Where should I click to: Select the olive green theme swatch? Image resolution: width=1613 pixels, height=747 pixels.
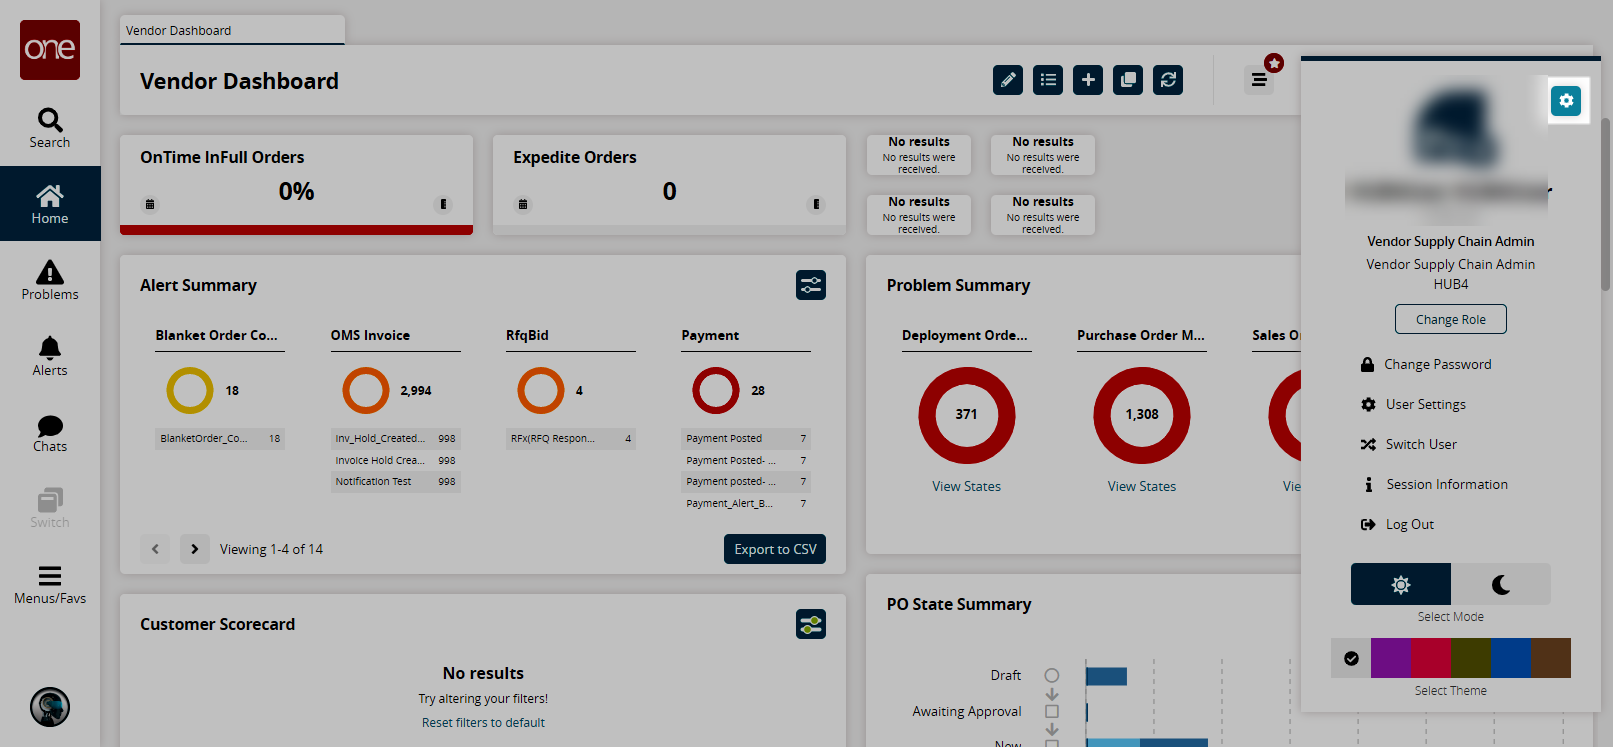[1471, 658]
